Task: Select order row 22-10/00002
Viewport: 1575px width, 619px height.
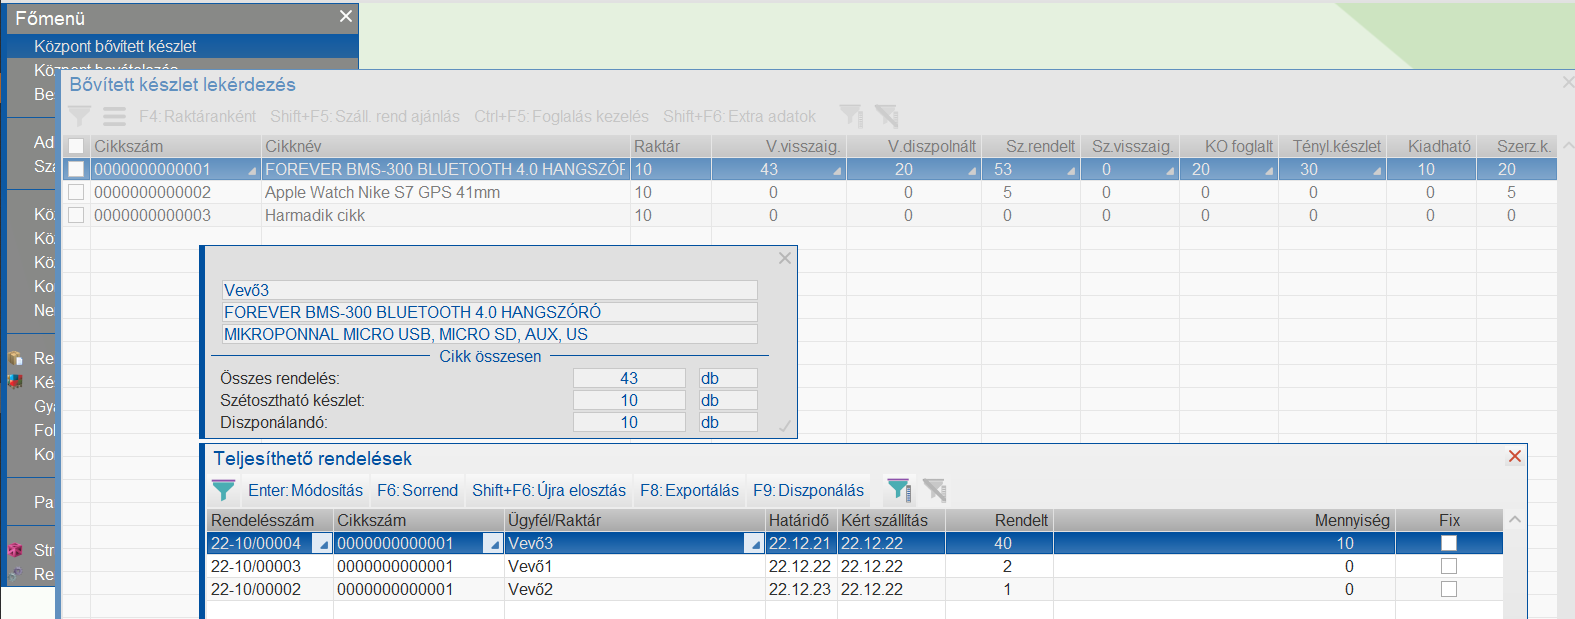Action: 854,589
